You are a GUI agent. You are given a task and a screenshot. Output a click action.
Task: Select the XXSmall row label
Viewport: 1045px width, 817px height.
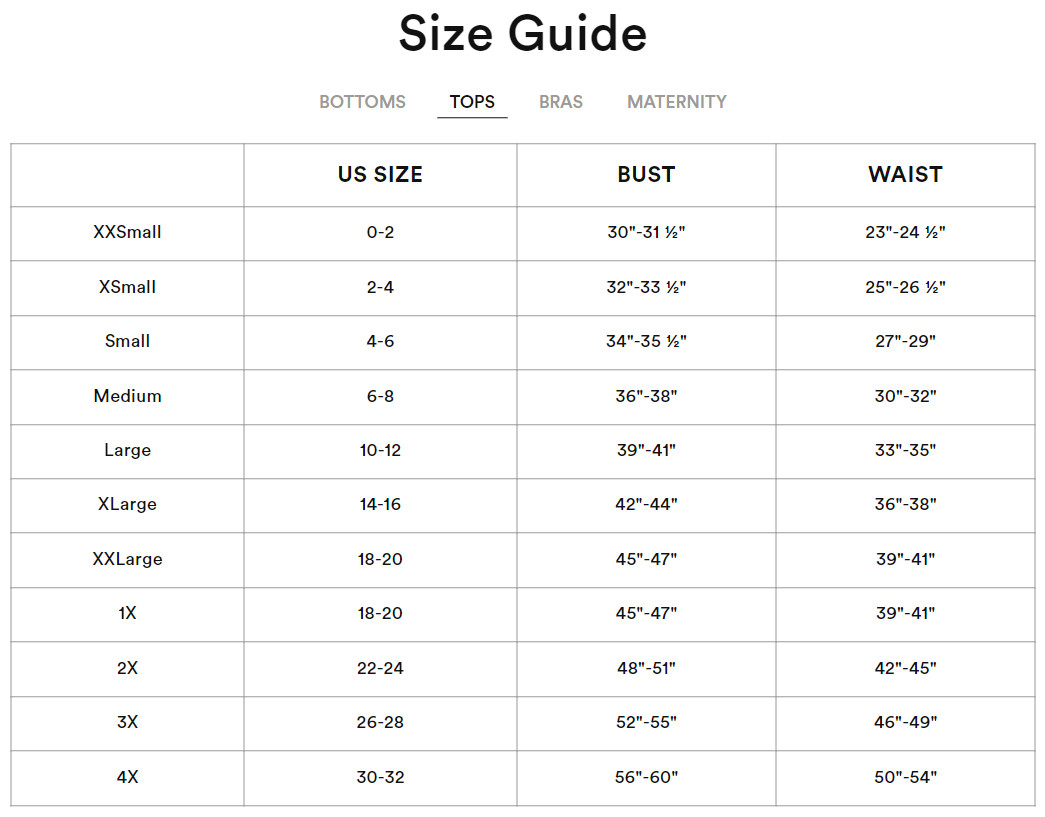(x=127, y=232)
